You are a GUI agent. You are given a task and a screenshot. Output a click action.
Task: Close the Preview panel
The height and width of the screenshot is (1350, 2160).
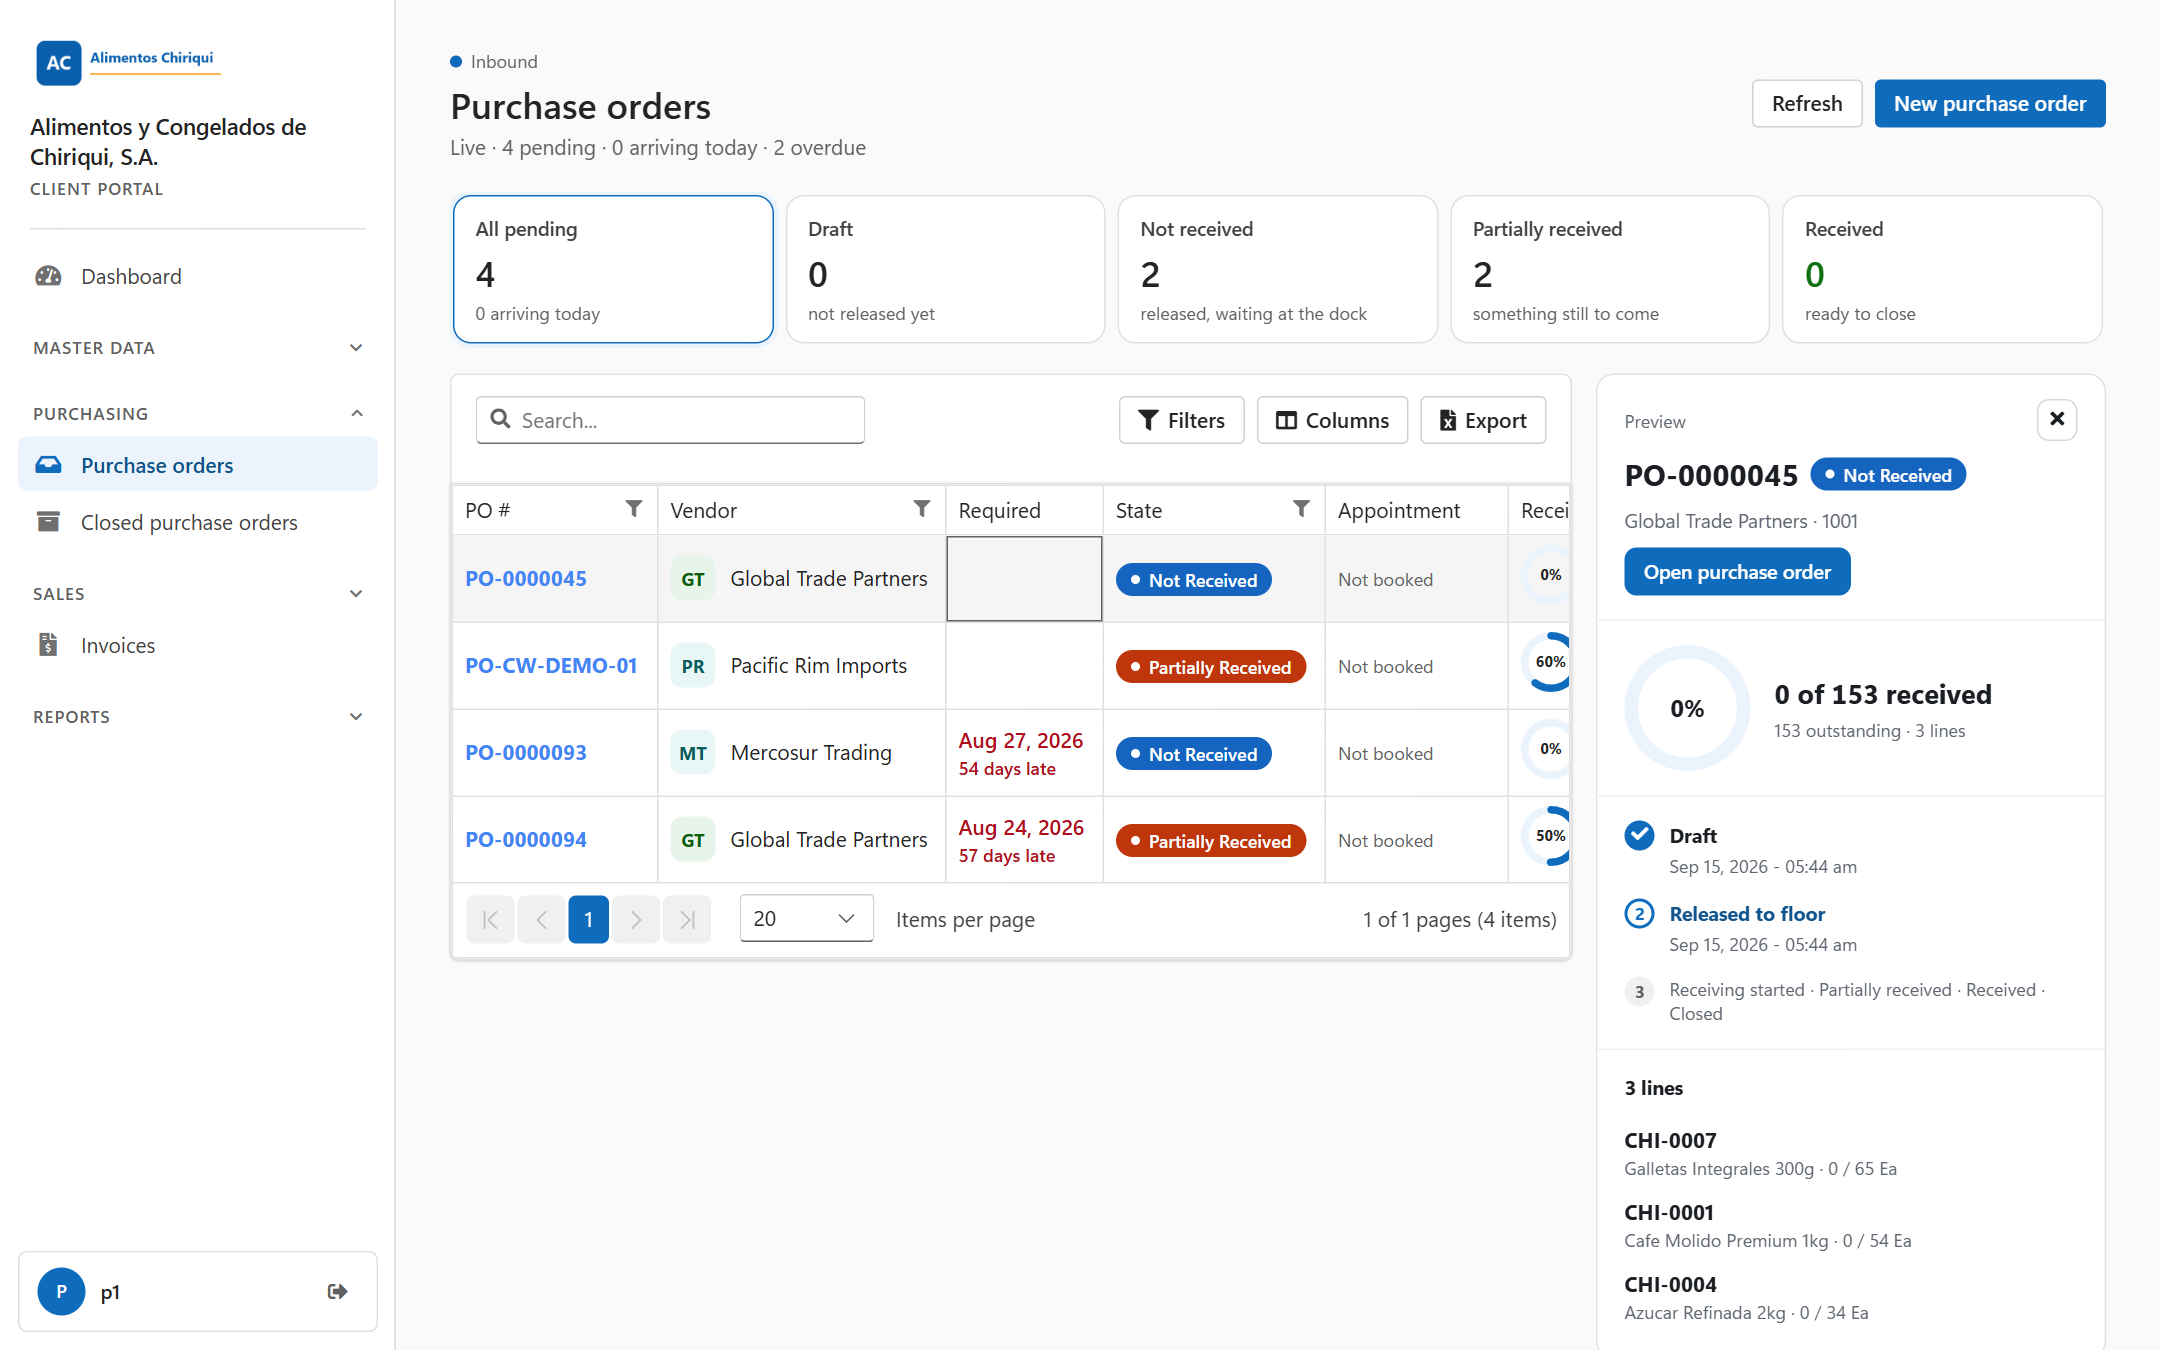(2057, 419)
